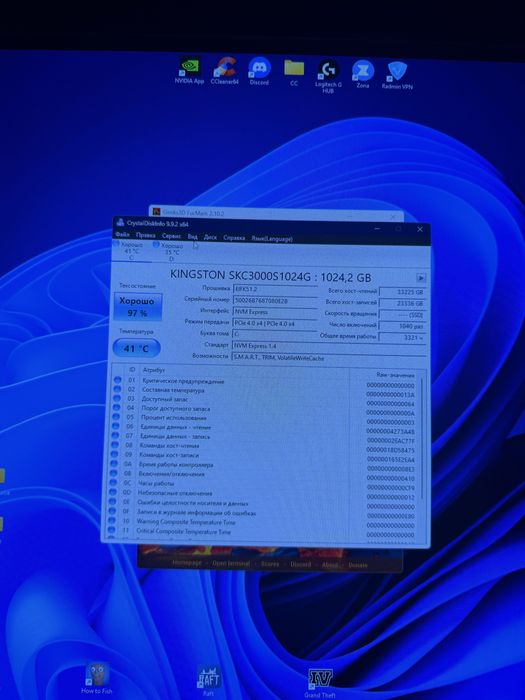
Task: Select the status icon of attribute 01
Action: click(x=117, y=380)
